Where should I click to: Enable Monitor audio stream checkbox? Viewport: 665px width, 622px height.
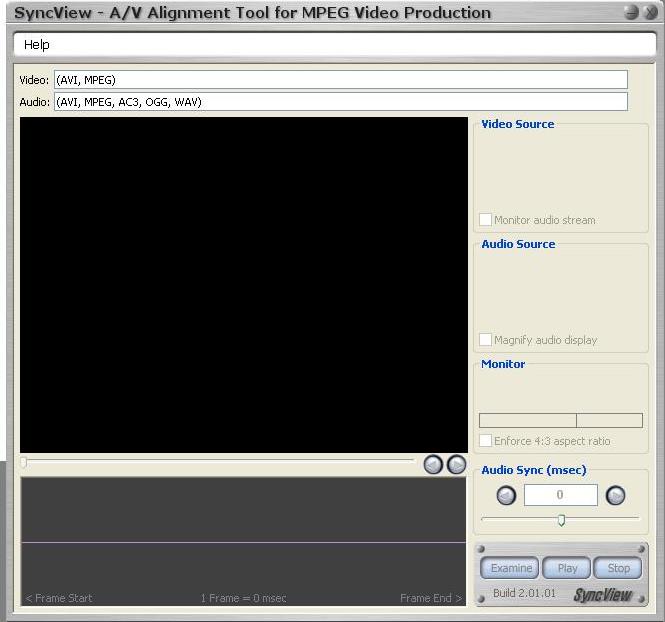tap(485, 220)
